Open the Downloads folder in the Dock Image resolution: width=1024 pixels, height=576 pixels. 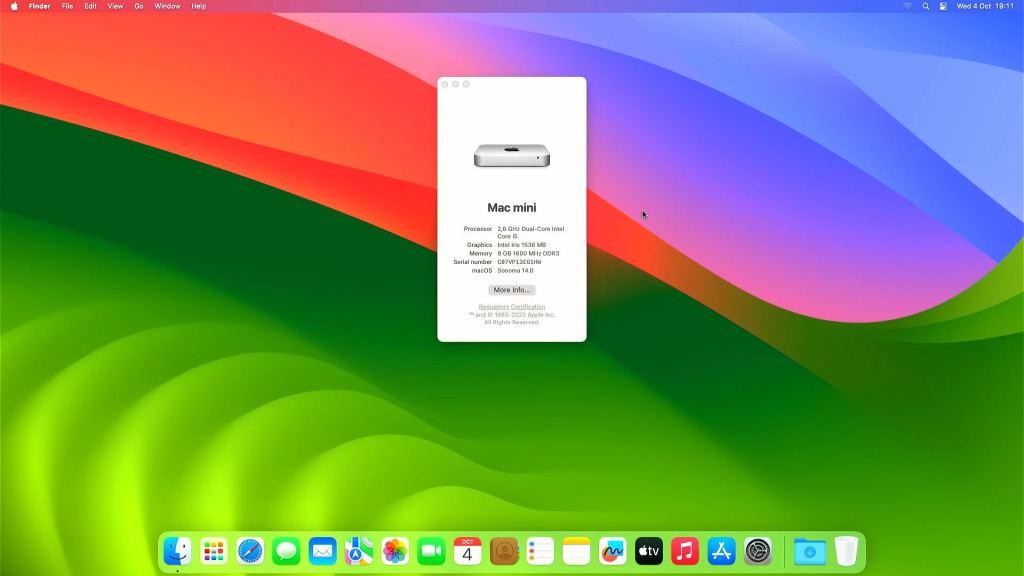(810, 551)
